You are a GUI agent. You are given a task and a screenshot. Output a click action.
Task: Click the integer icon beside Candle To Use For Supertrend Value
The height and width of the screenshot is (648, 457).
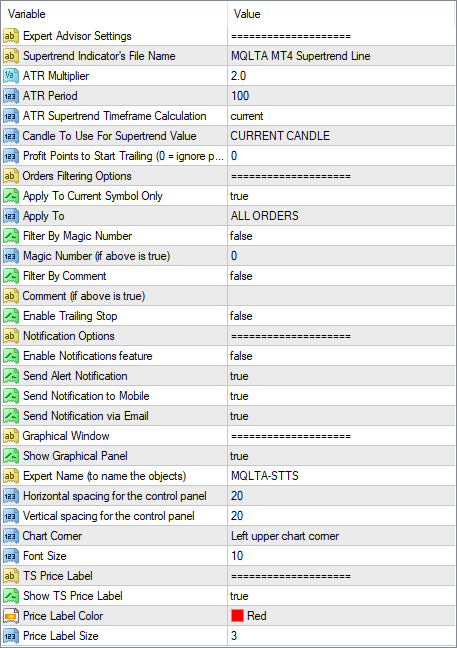[11, 136]
